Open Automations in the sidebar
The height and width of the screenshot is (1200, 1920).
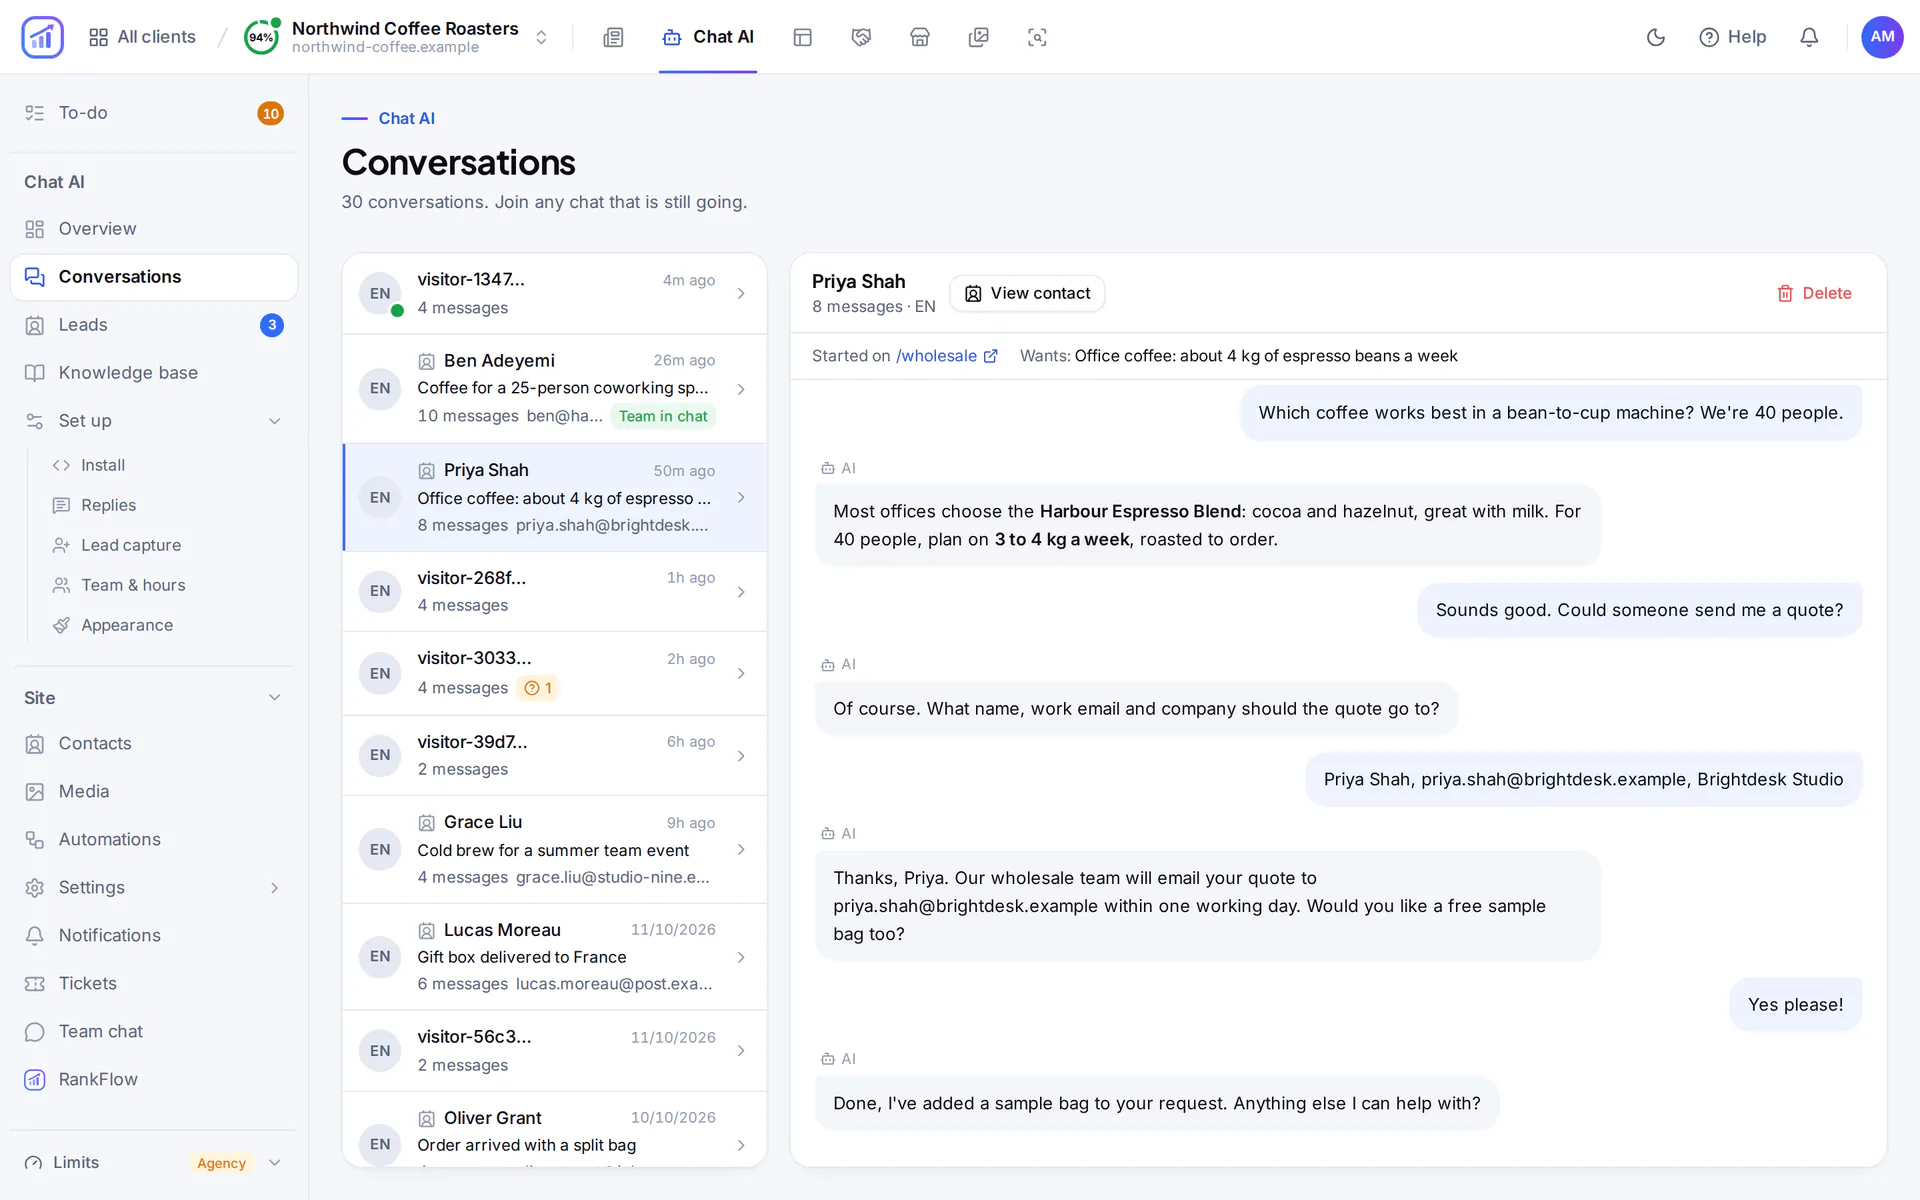(154, 840)
